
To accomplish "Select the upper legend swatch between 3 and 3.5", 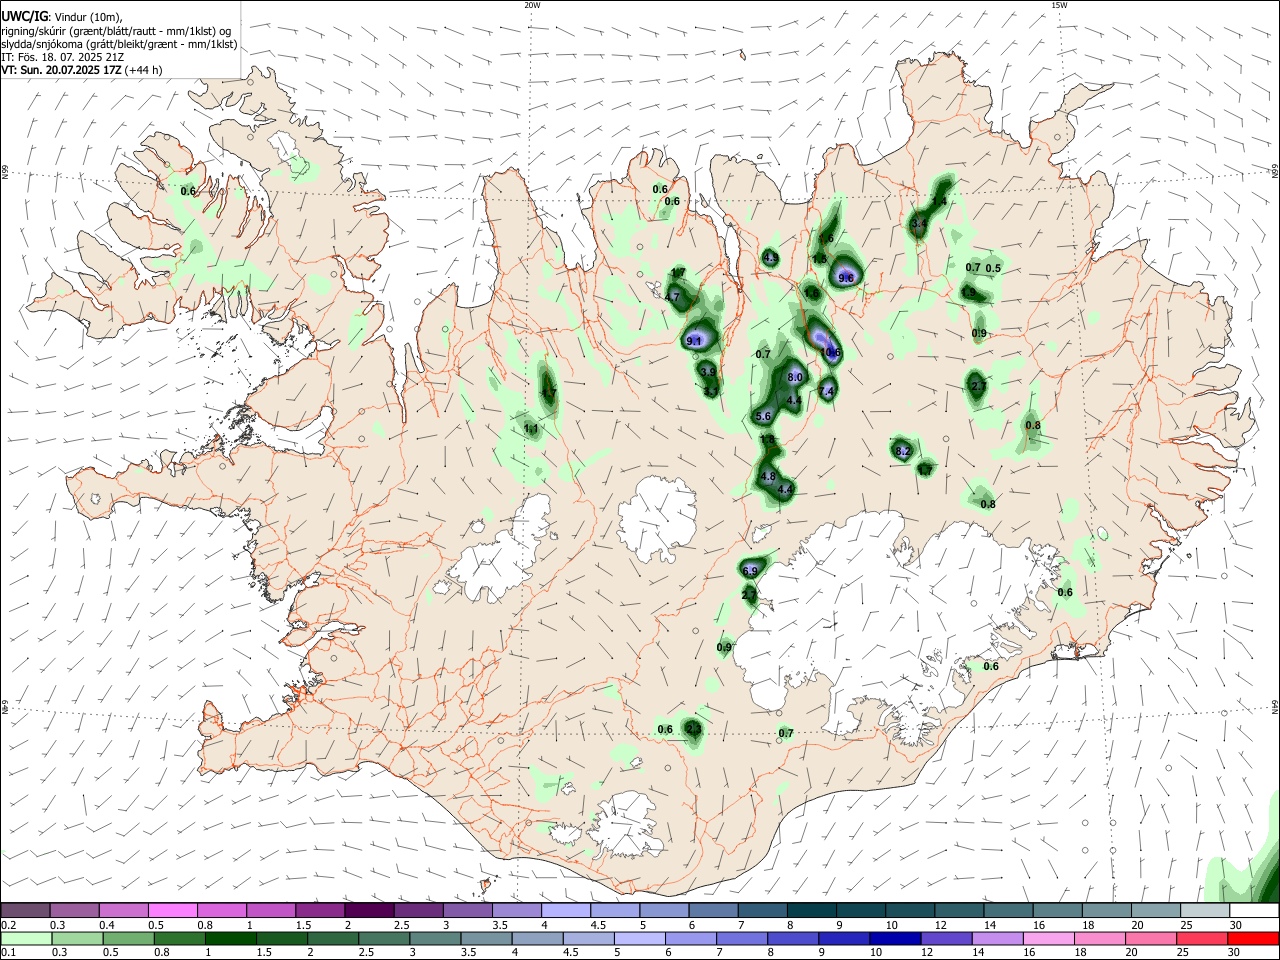I will (467, 910).
